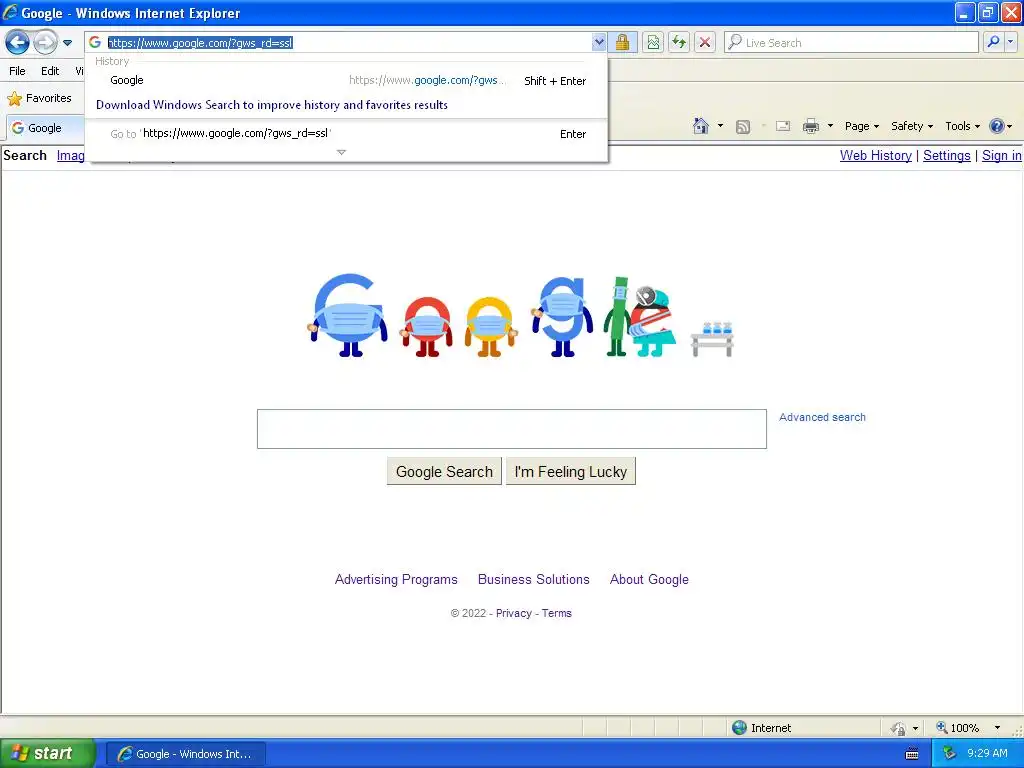1024x768 pixels.
Task: Click the Print icon
Action: point(810,126)
